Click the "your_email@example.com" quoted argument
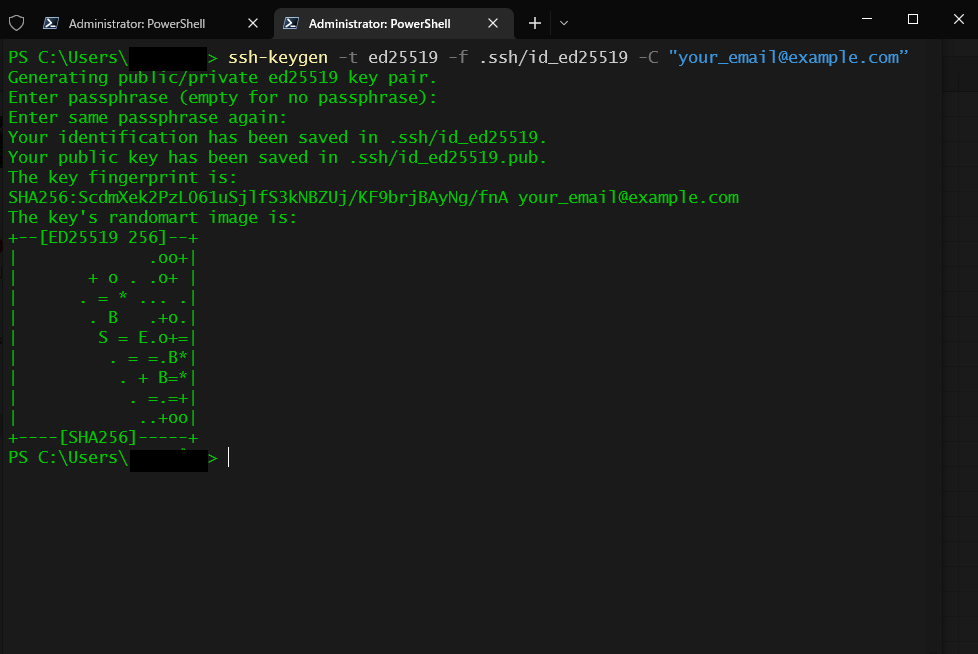This screenshot has width=978, height=654. click(x=788, y=57)
